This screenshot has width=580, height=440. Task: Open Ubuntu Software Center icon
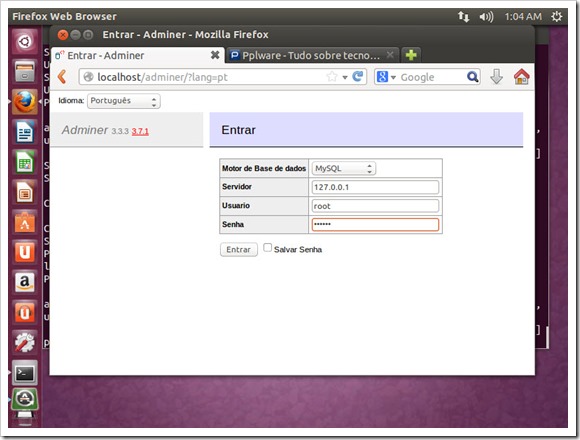click(x=24, y=223)
